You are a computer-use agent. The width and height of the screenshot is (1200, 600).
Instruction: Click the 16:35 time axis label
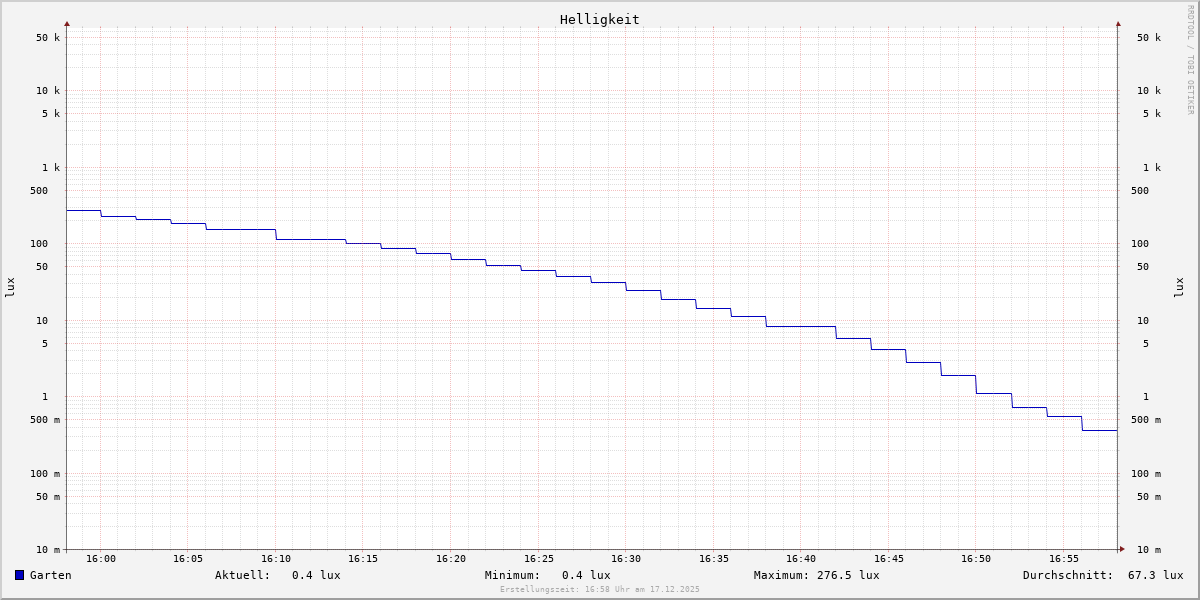tap(714, 559)
